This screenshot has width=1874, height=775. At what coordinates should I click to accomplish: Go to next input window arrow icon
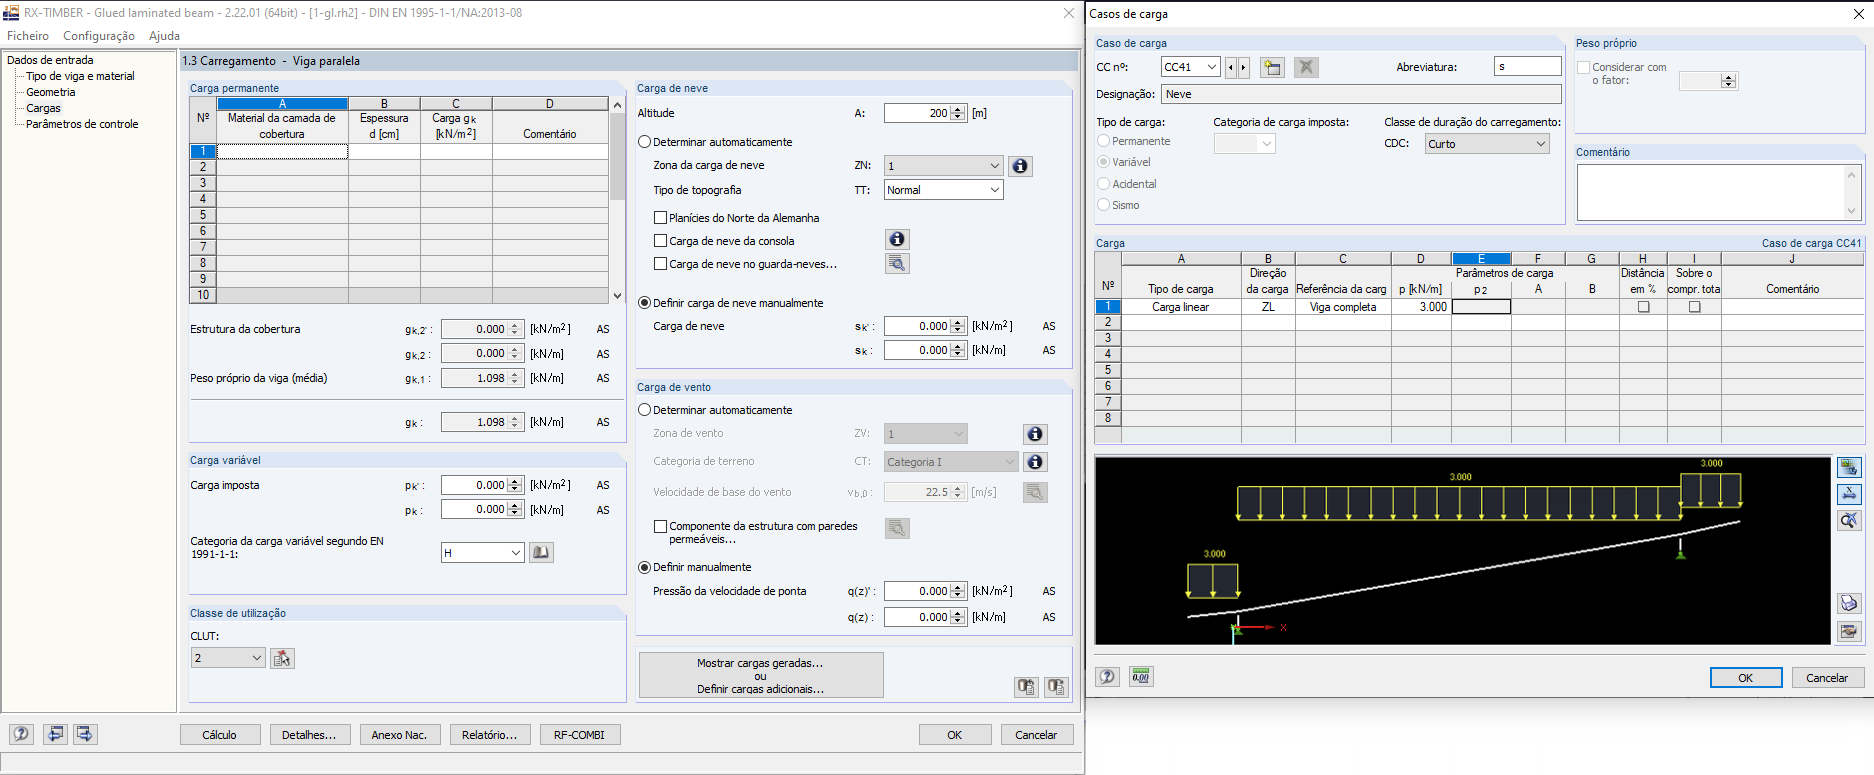(x=85, y=734)
